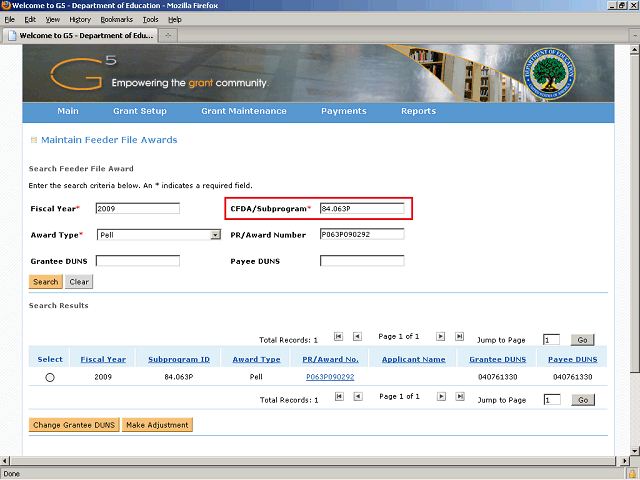Open the Main navigation tab
This screenshot has height=480, width=640.
(68, 111)
